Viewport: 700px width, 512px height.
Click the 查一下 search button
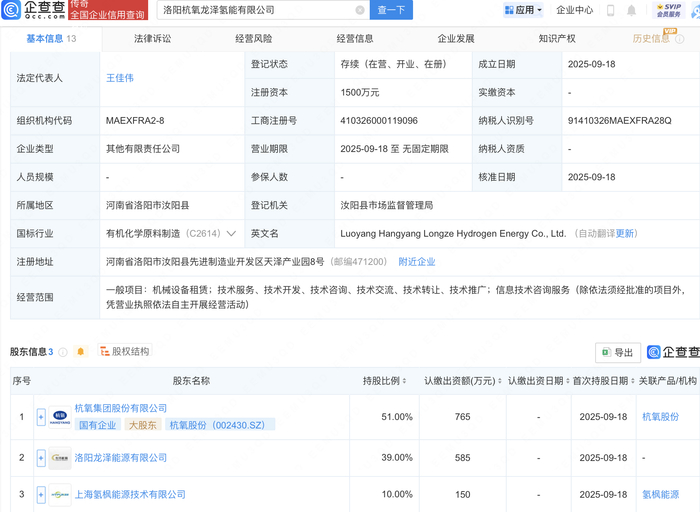[392, 10]
